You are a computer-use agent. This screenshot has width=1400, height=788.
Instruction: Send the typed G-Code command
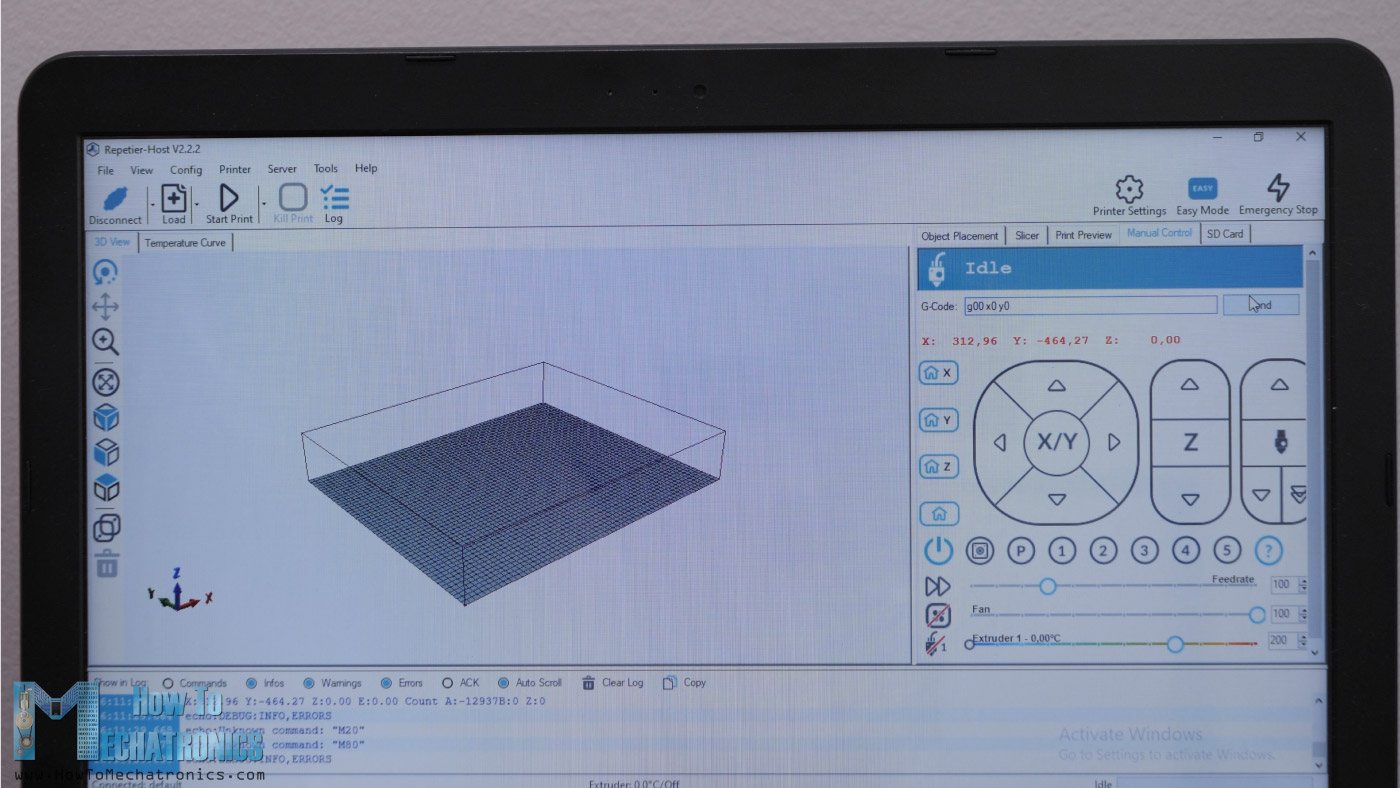click(1259, 305)
